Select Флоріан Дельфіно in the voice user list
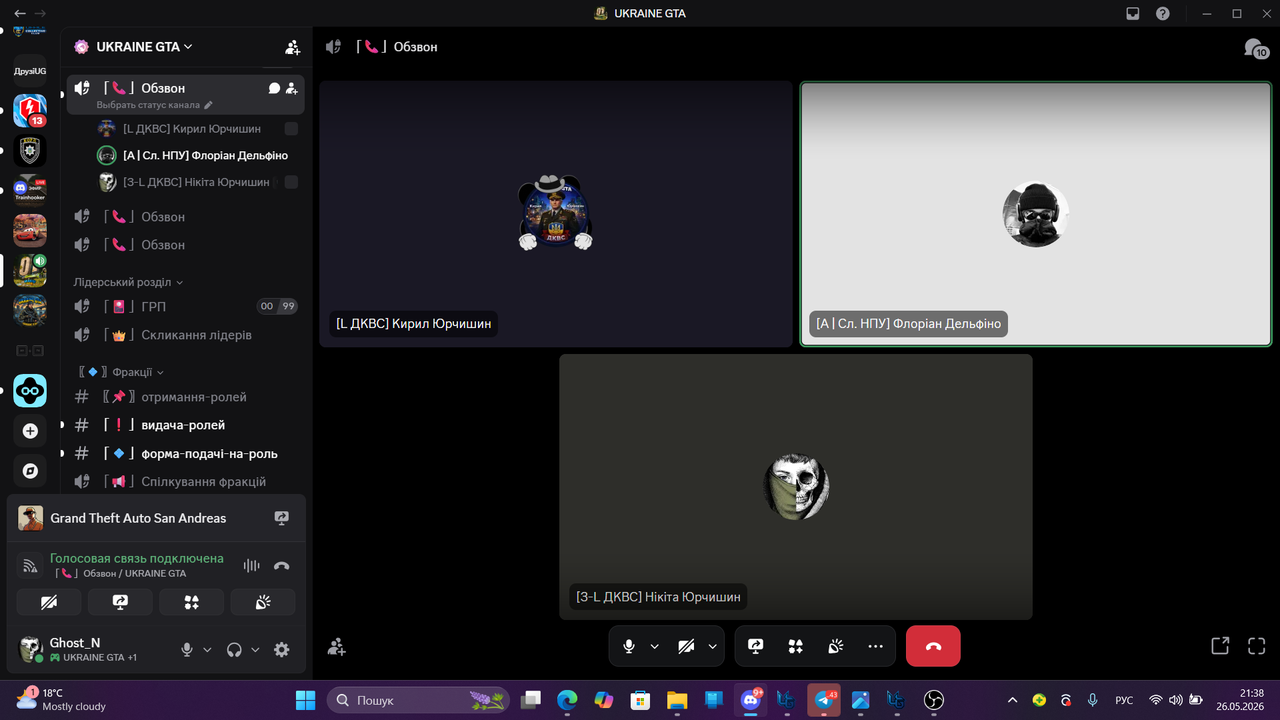The width and height of the screenshot is (1280, 720). click(198, 155)
